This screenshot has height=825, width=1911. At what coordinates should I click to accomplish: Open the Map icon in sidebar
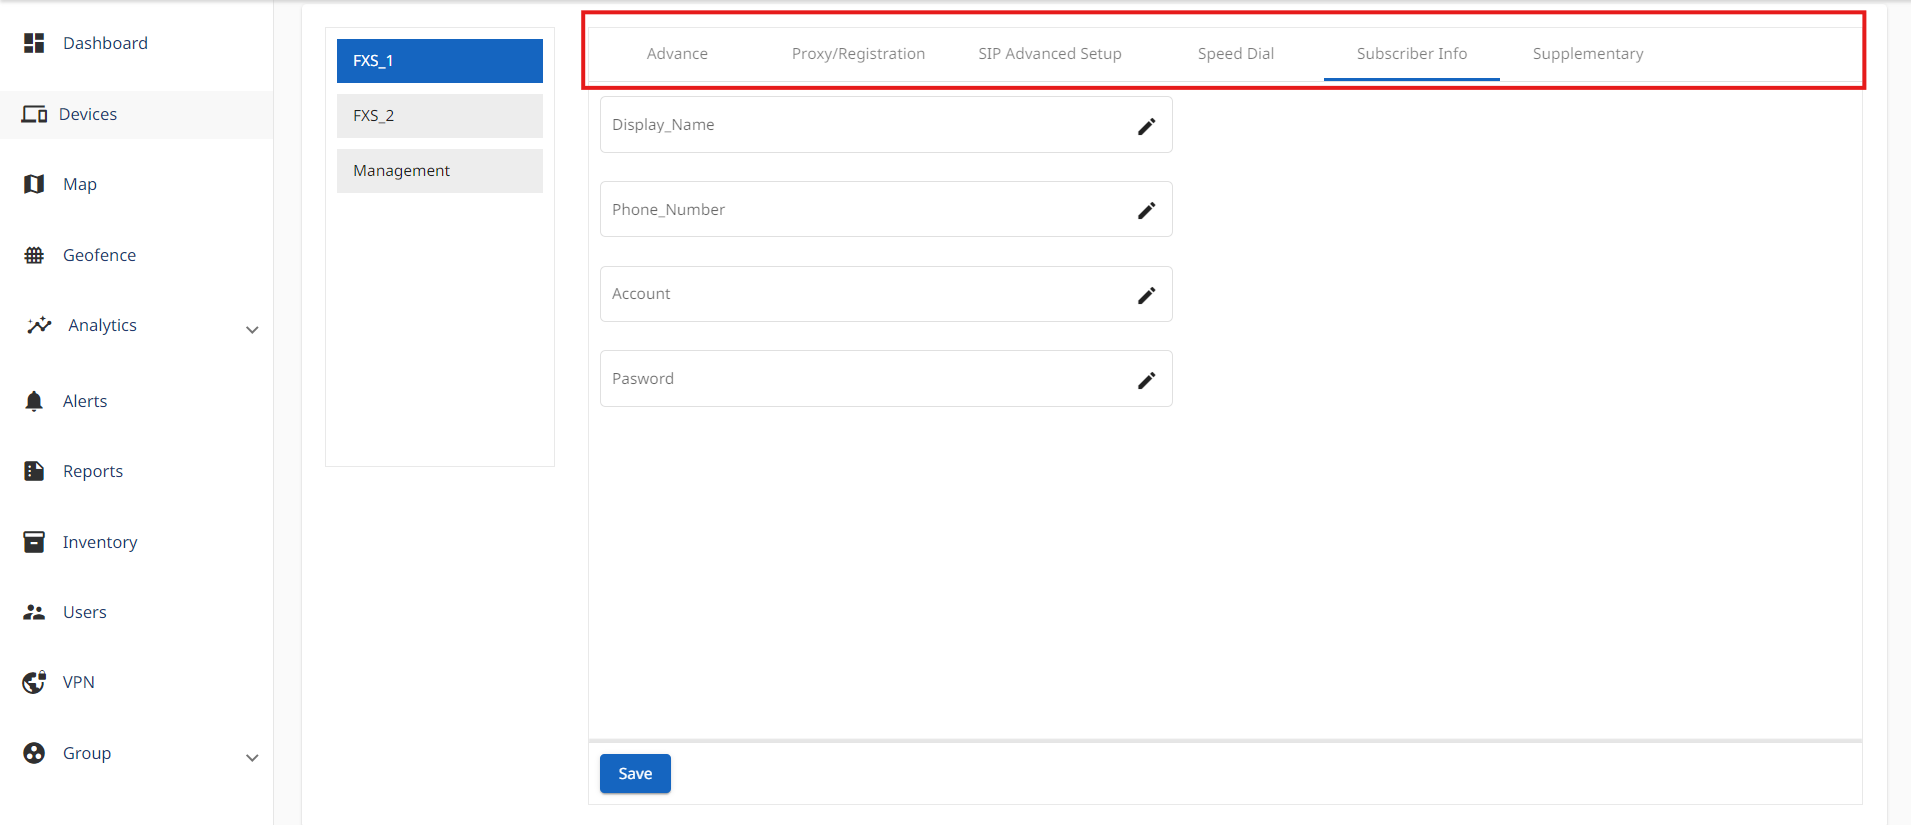[x=34, y=184]
